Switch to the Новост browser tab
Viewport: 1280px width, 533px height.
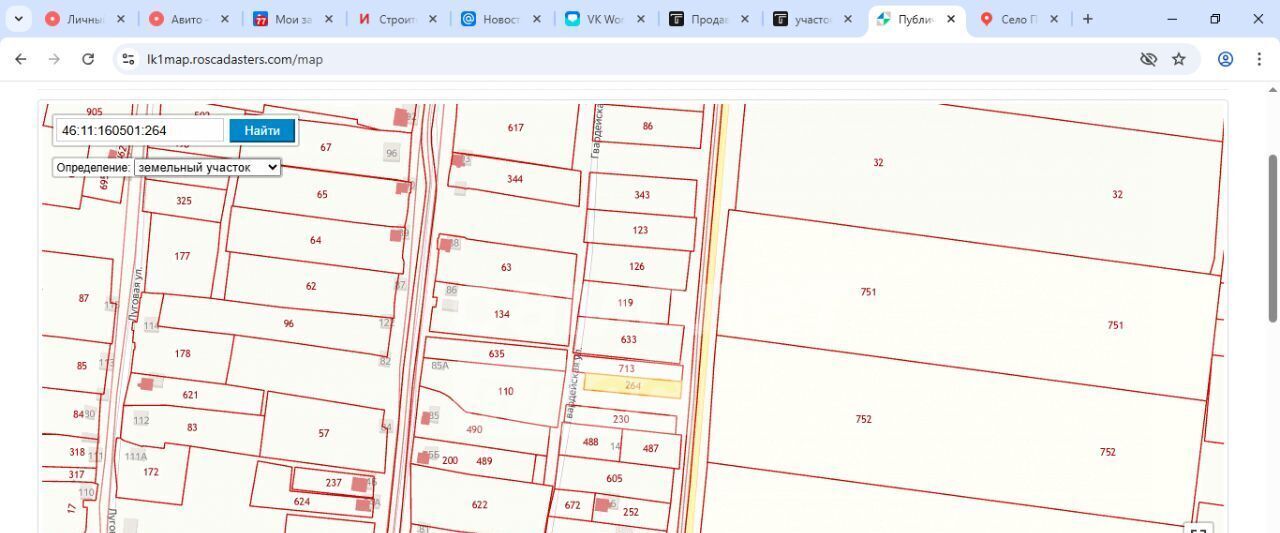(x=502, y=19)
